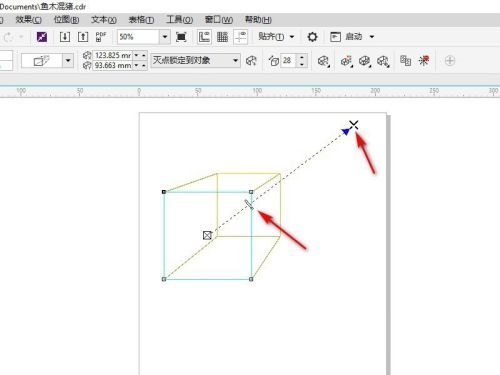The image size is (500, 375).
Task: Click the blue arrowhead on vector line
Action: pos(346,131)
